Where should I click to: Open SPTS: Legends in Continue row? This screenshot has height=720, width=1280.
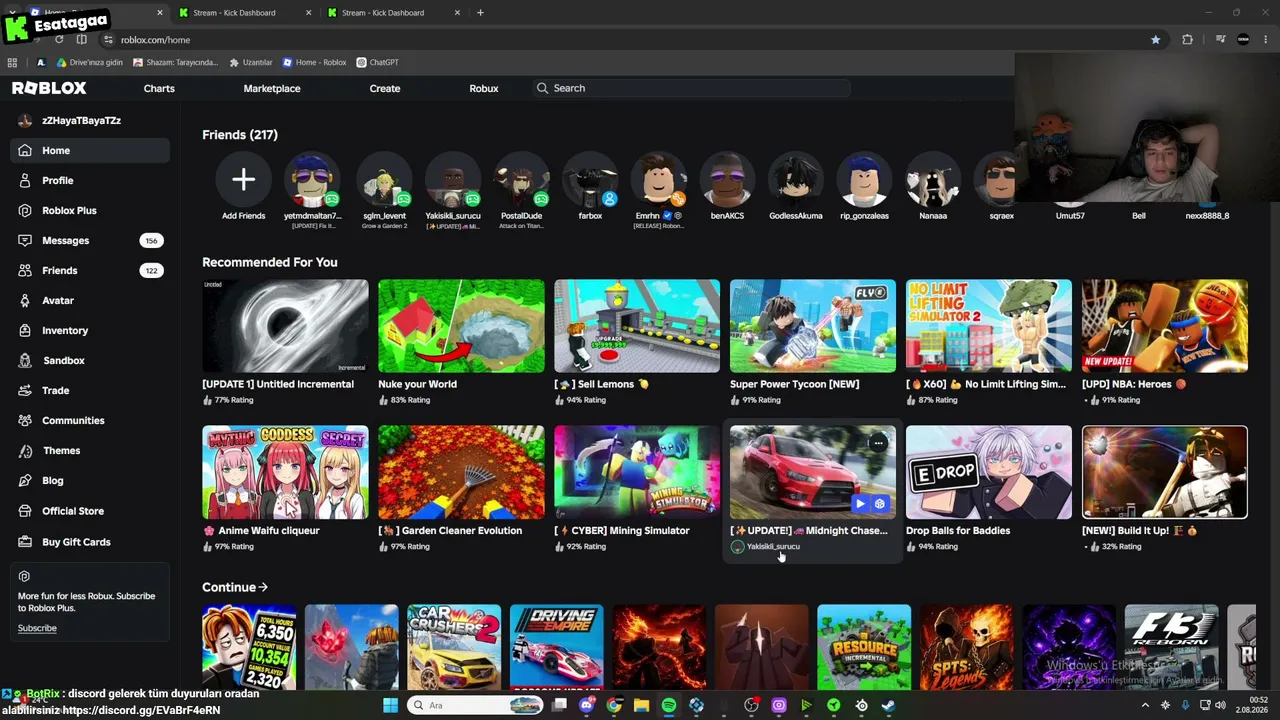click(966, 648)
